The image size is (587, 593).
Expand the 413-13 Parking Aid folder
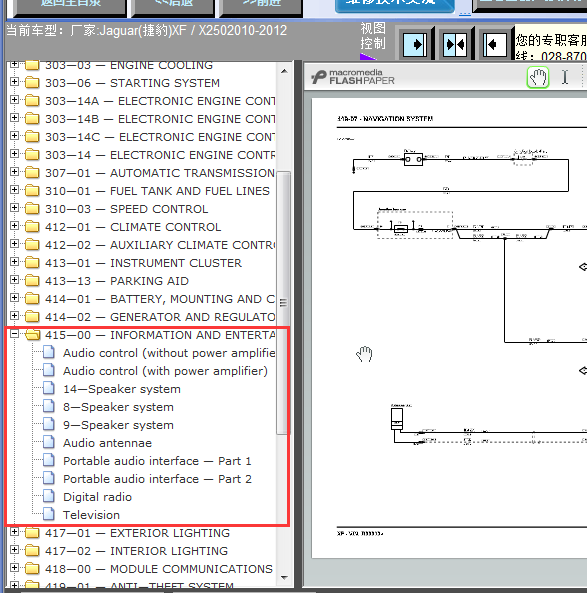14,280
